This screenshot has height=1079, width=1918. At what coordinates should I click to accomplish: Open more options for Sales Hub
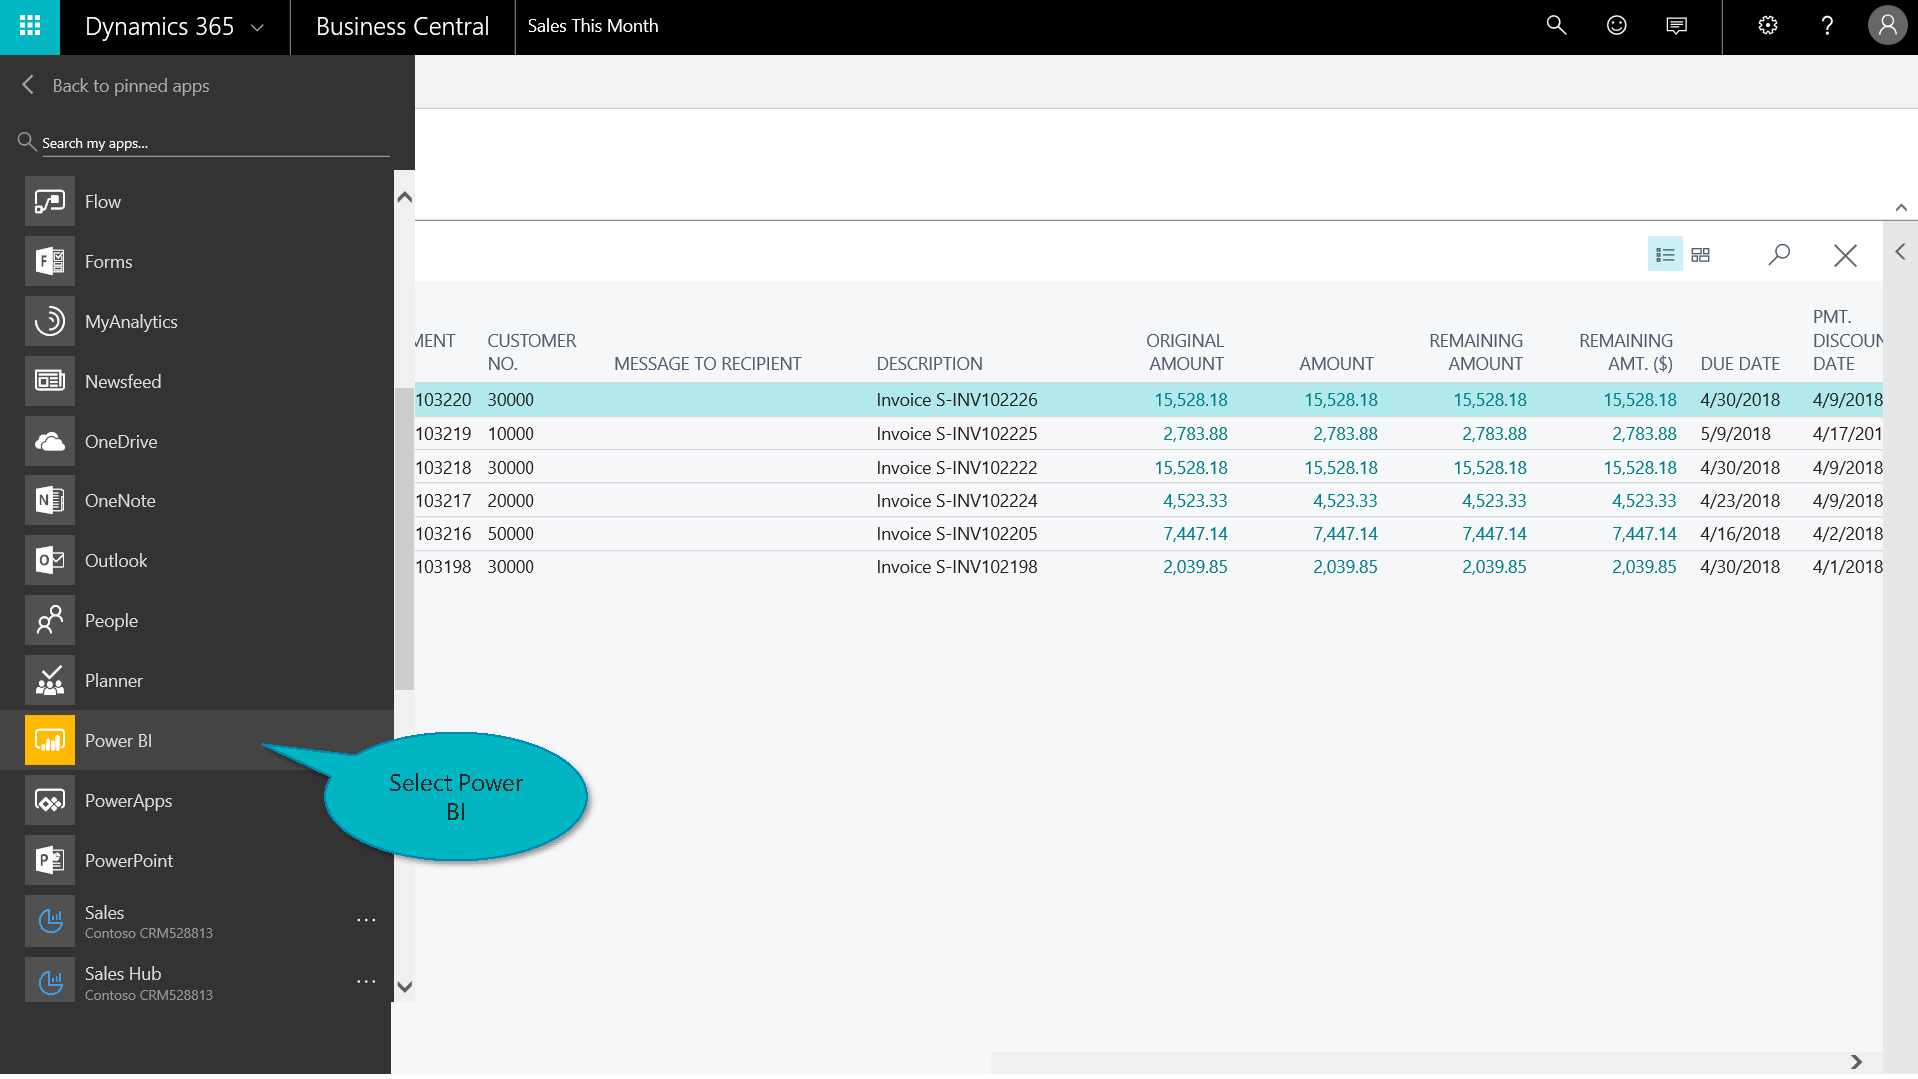(366, 982)
